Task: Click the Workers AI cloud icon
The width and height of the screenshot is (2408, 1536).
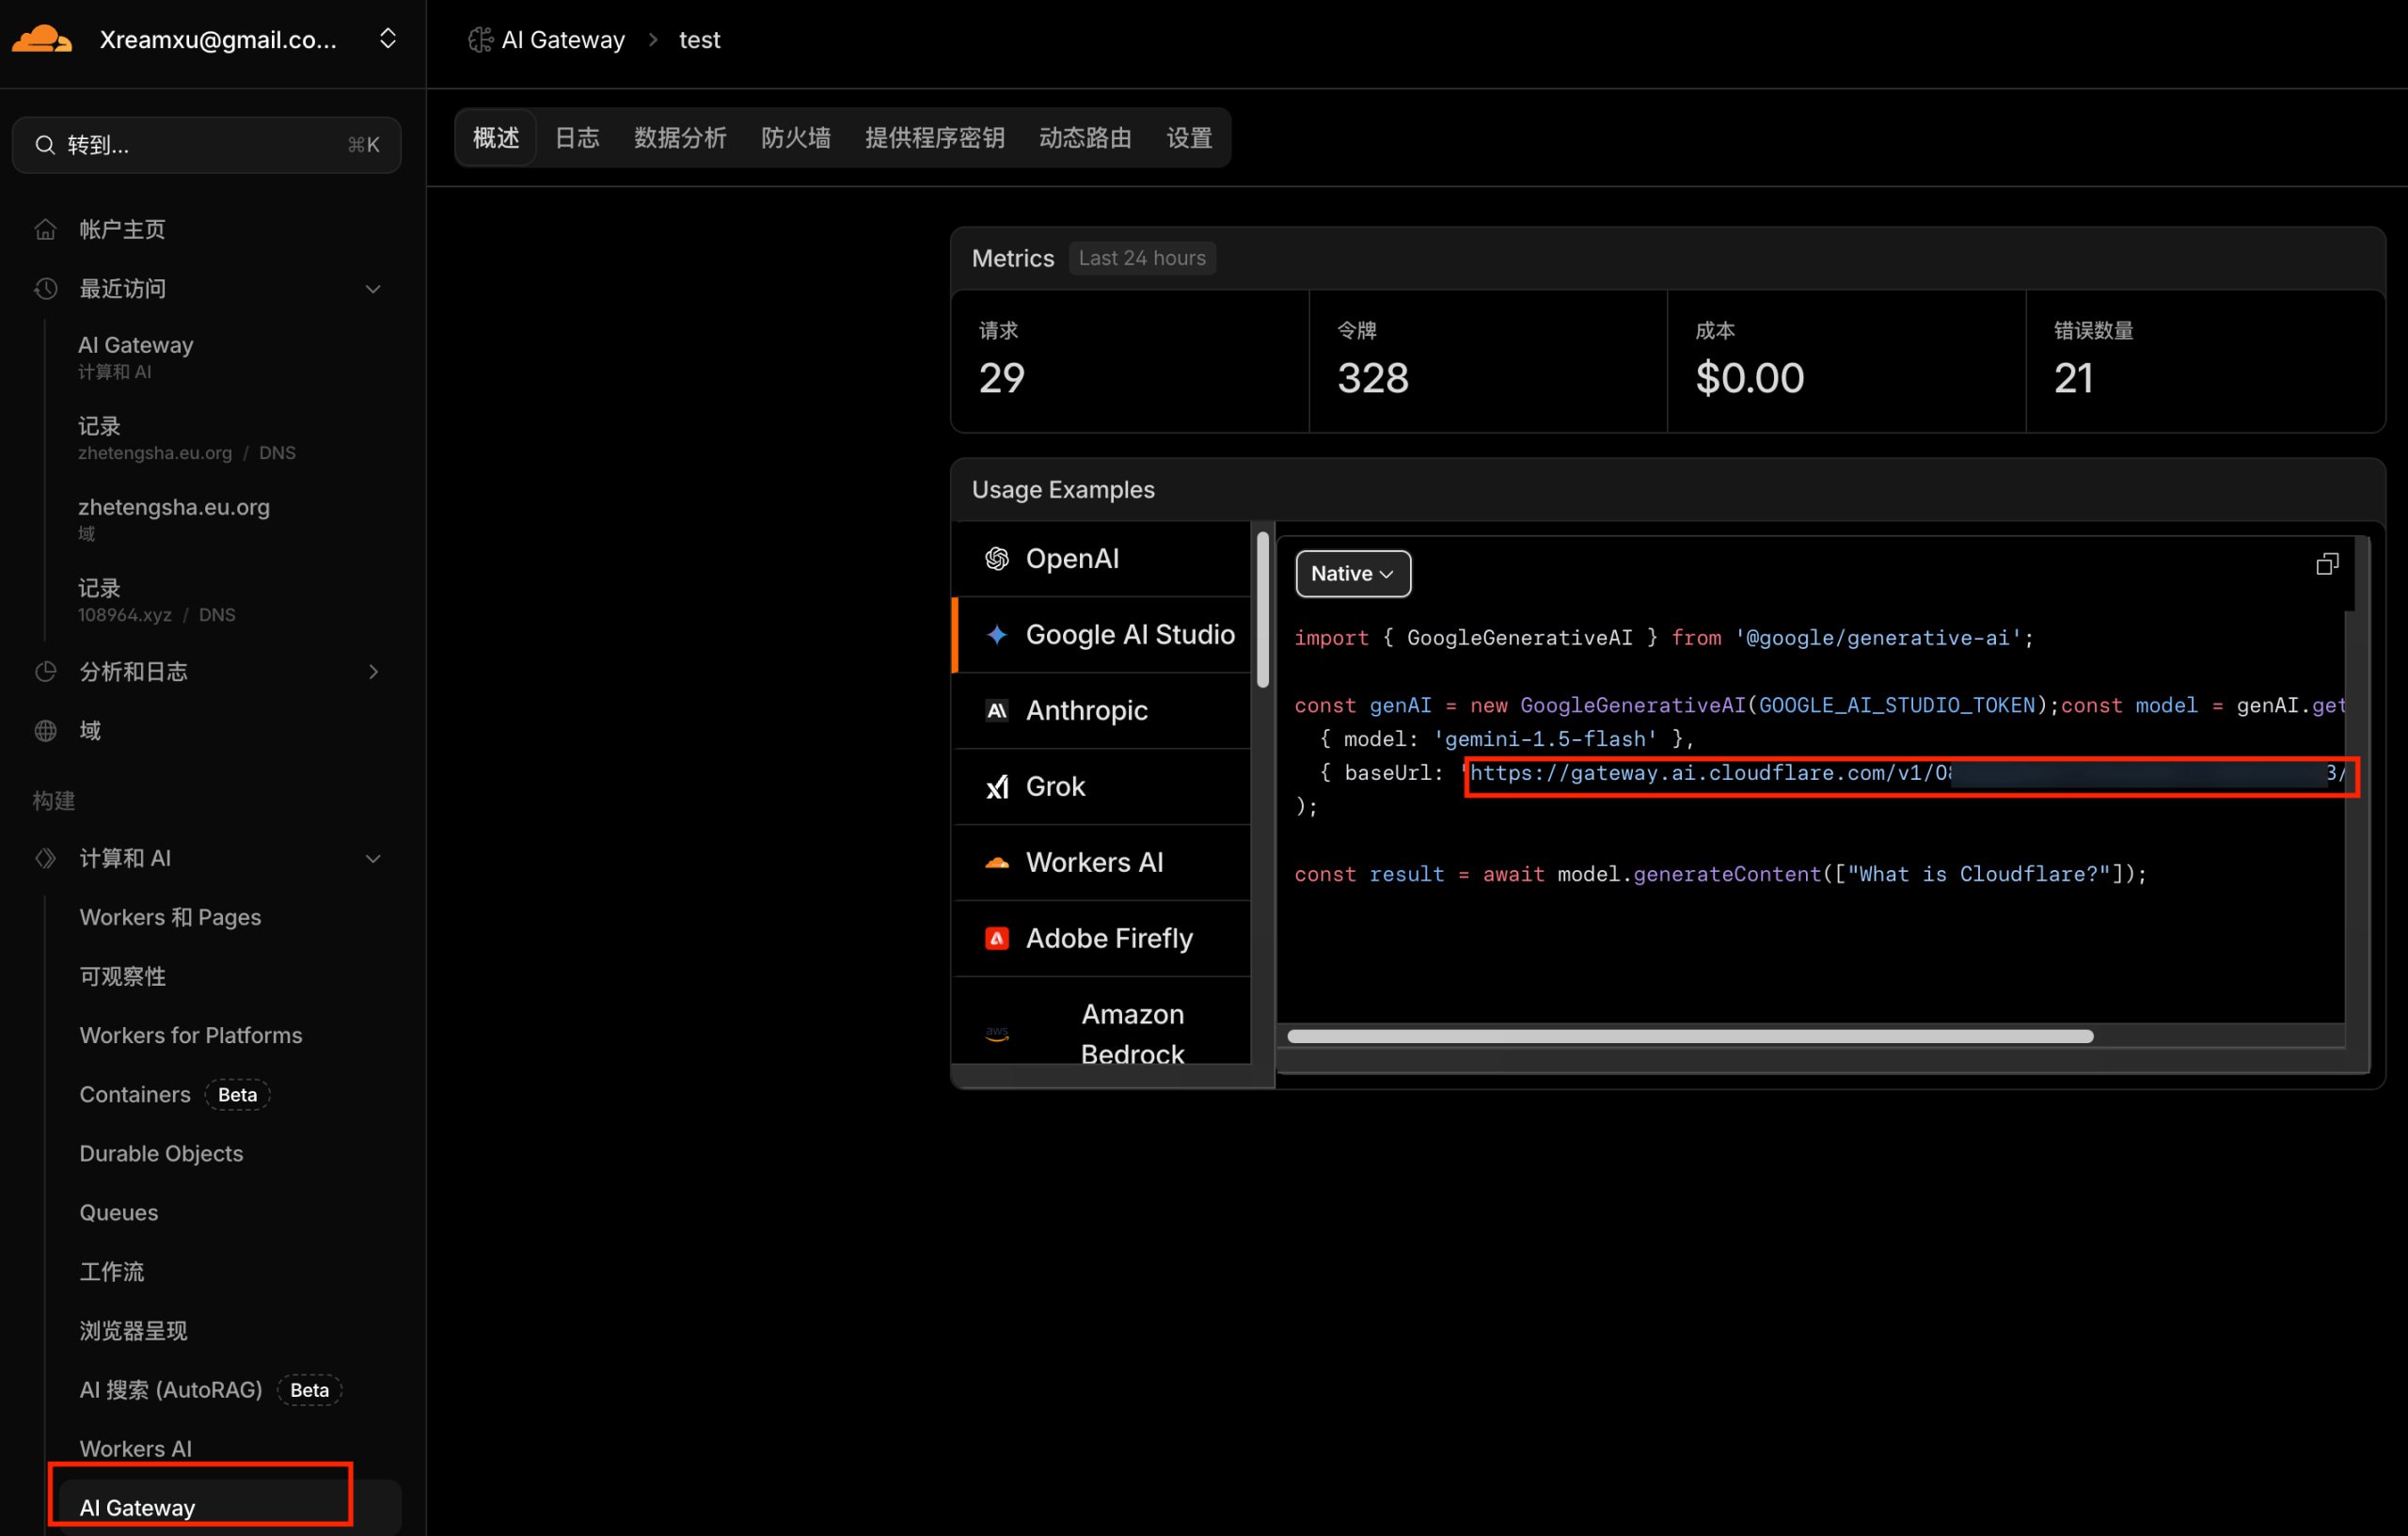Action: click(x=997, y=862)
